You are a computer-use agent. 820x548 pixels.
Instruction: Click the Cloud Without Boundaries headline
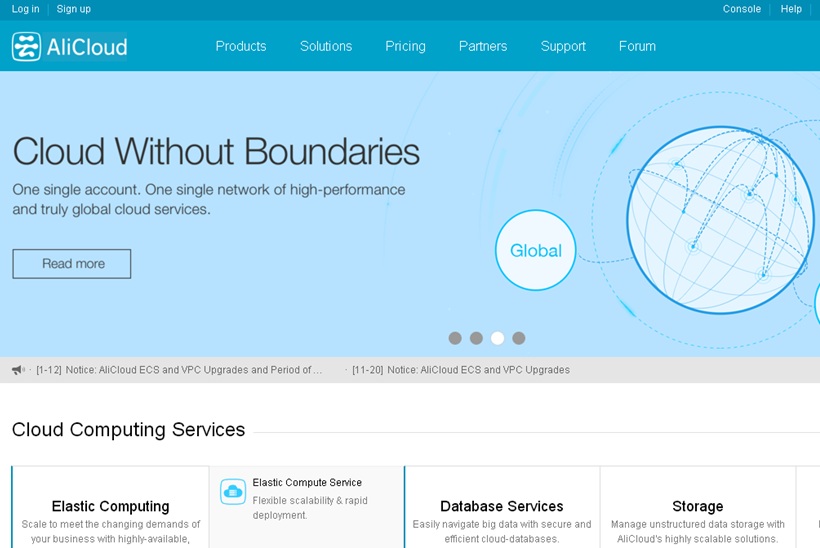pos(216,152)
